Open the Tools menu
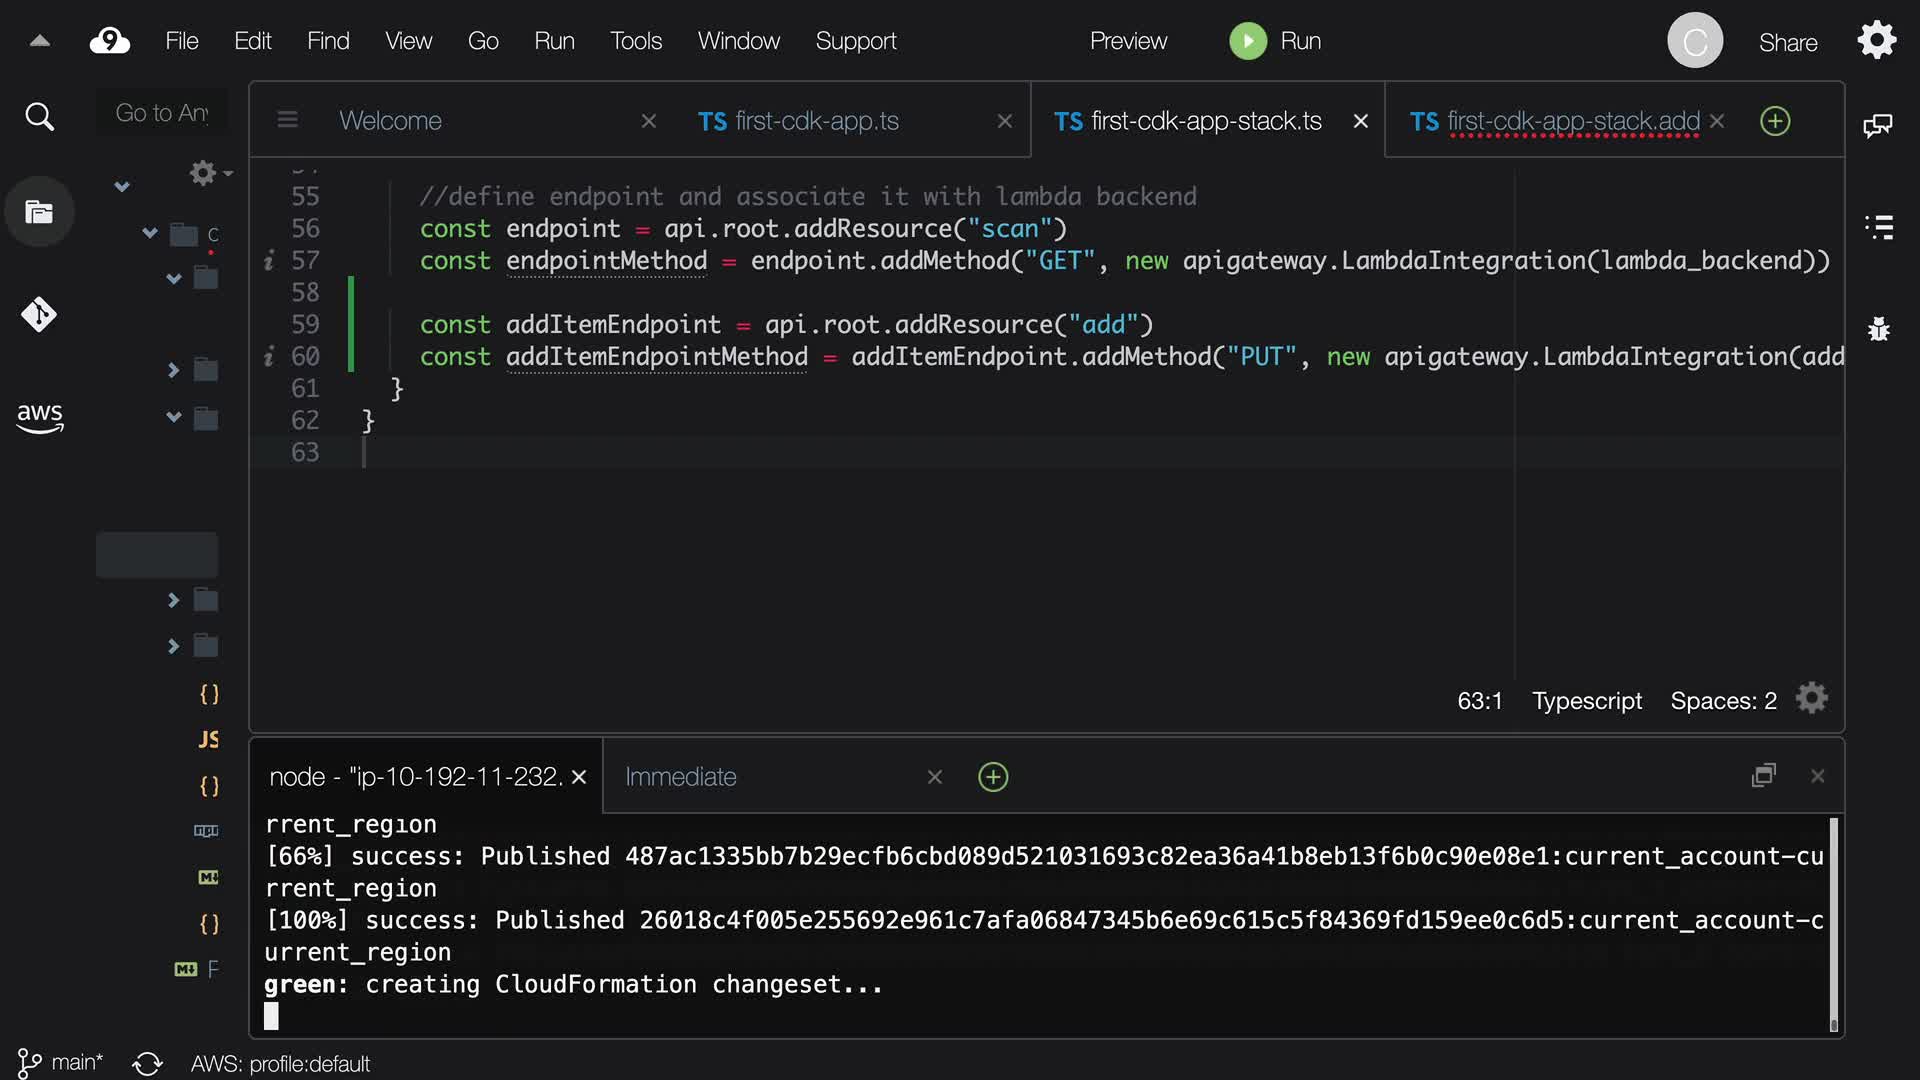 pos(636,41)
